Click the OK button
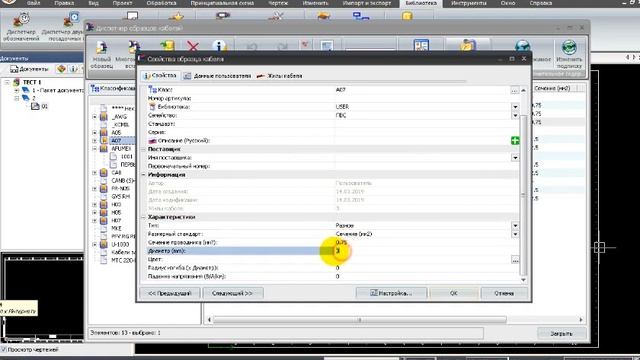Image resolution: width=640 pixels, height=360 pixels. point(453,293)
